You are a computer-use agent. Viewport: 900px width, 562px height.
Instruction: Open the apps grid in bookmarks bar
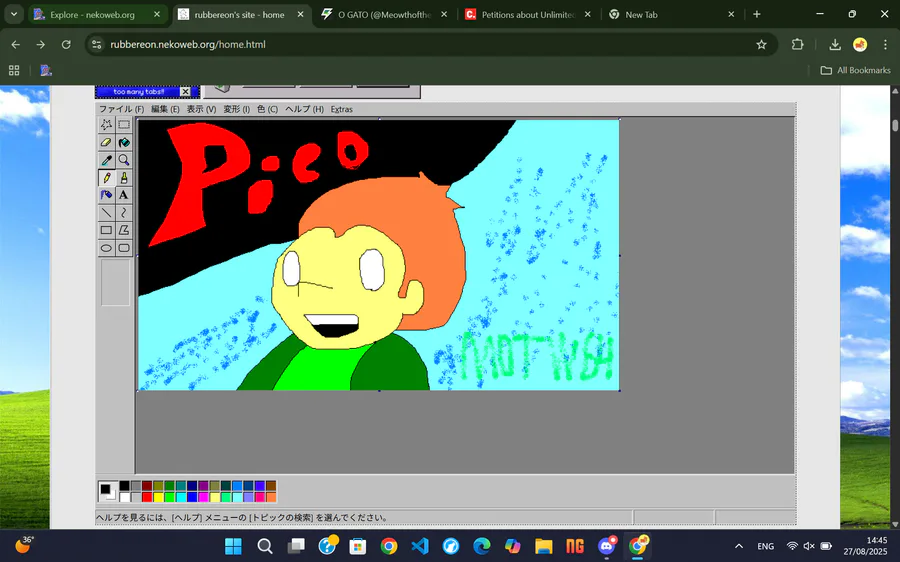pos(14,70)
